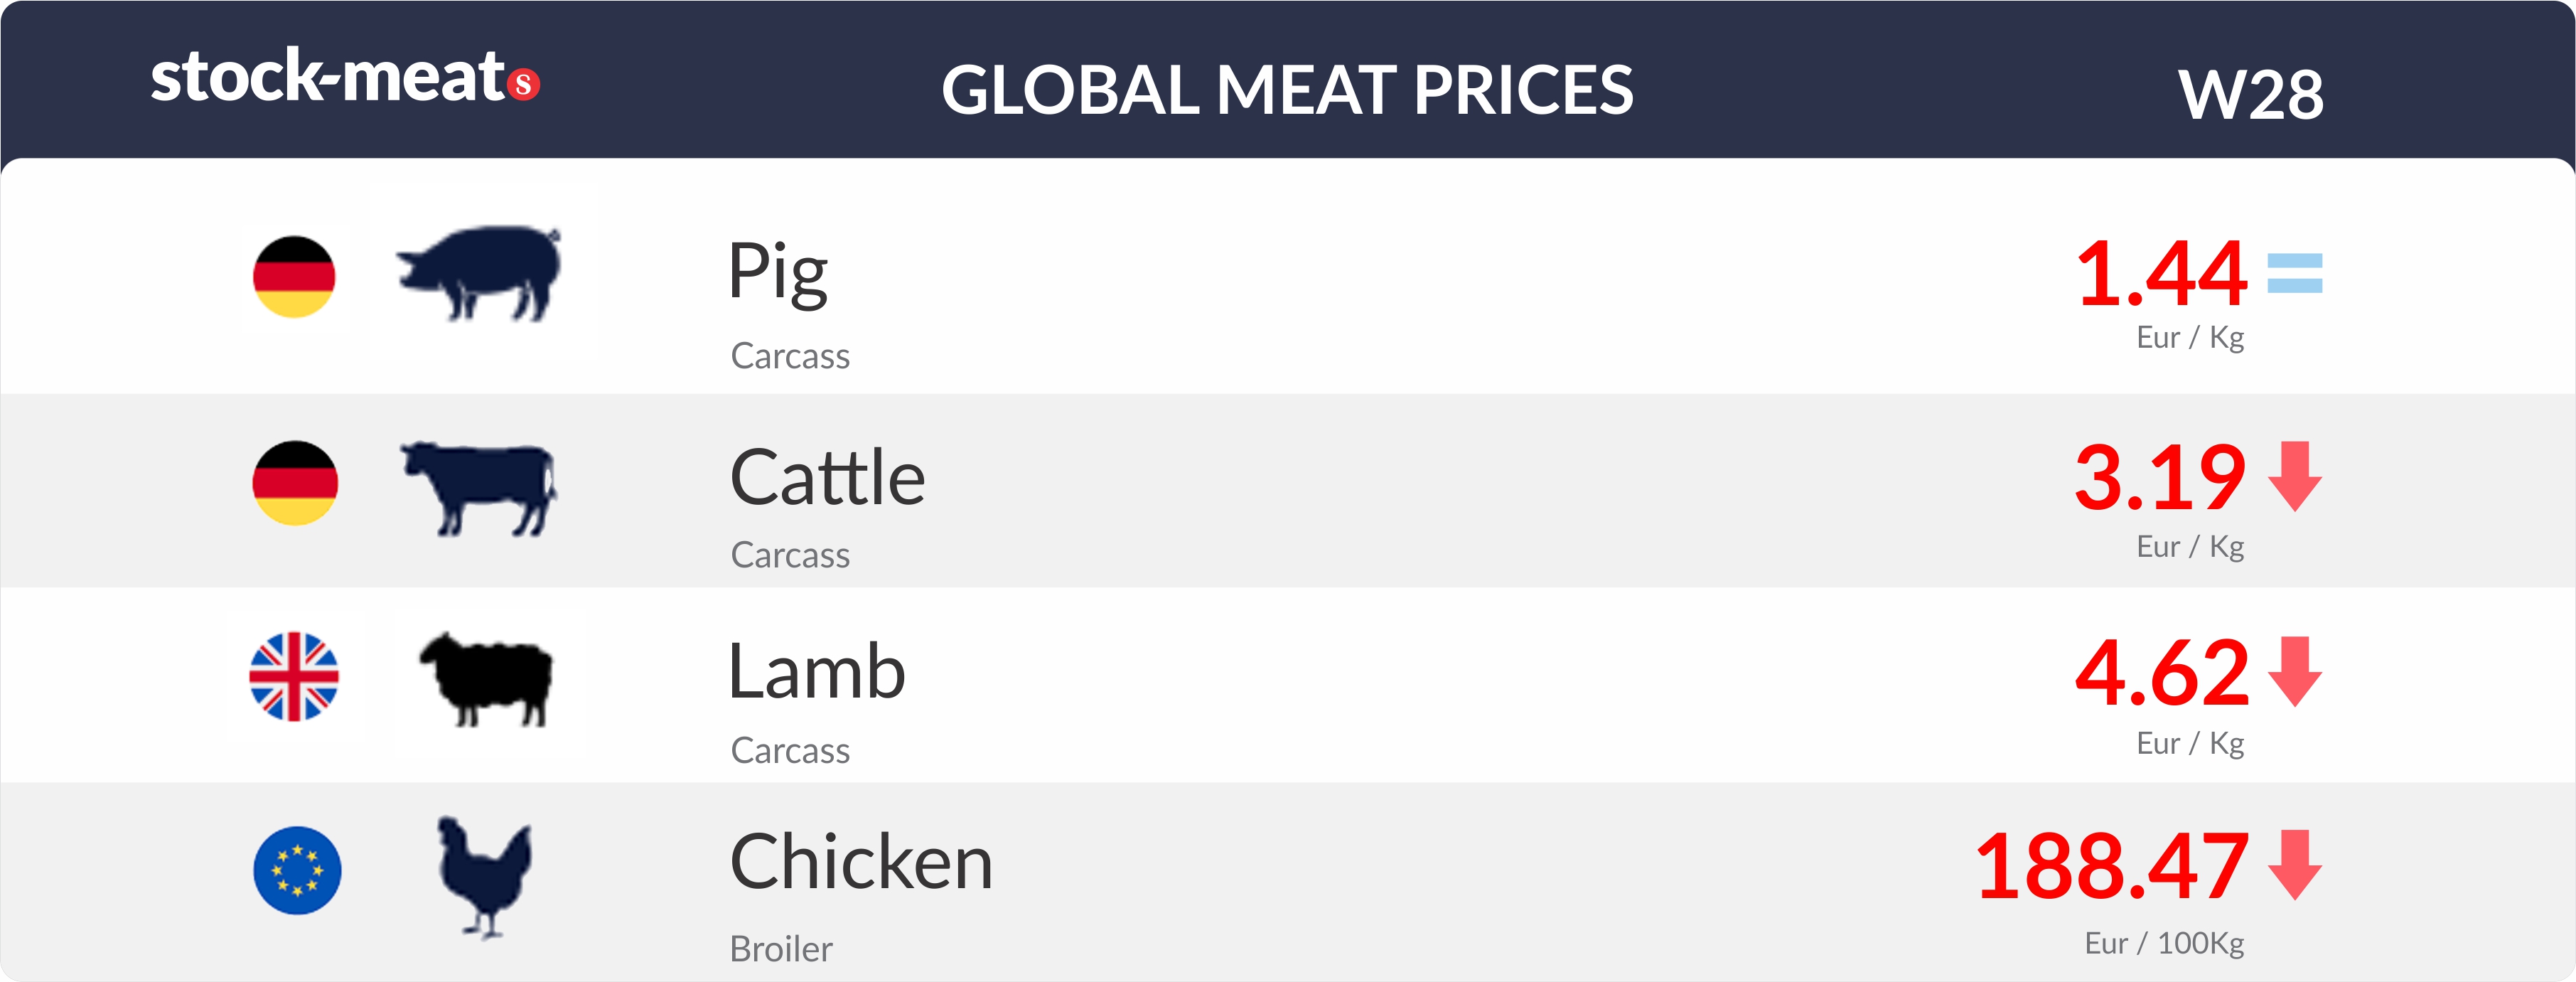This screenshot has height=982, width=2576.
Task: Click the 188.47 chicken price value
Action: point(2112,866)
